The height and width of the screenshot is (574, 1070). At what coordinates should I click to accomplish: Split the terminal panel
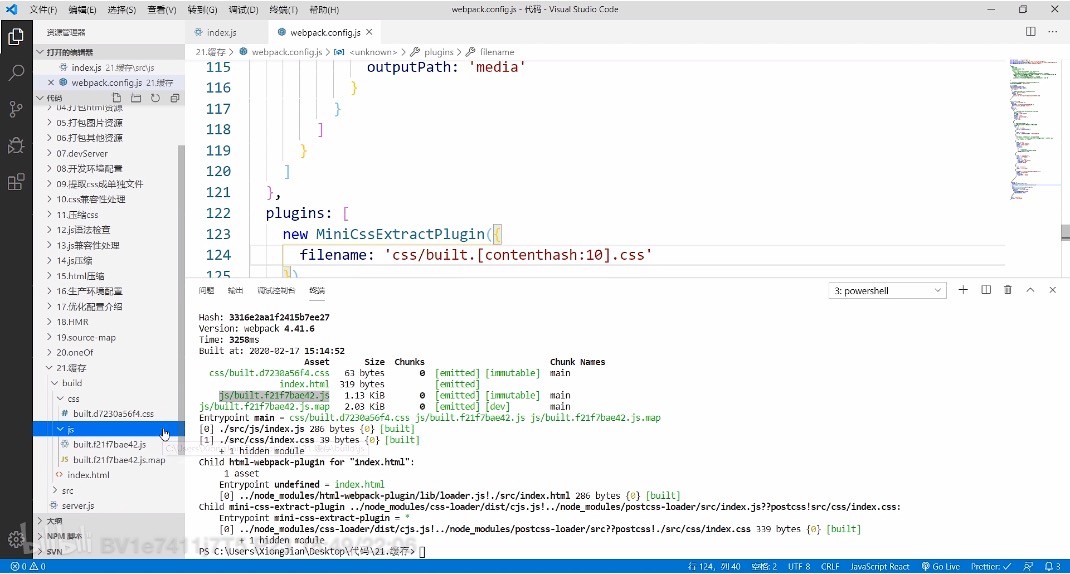986,290
